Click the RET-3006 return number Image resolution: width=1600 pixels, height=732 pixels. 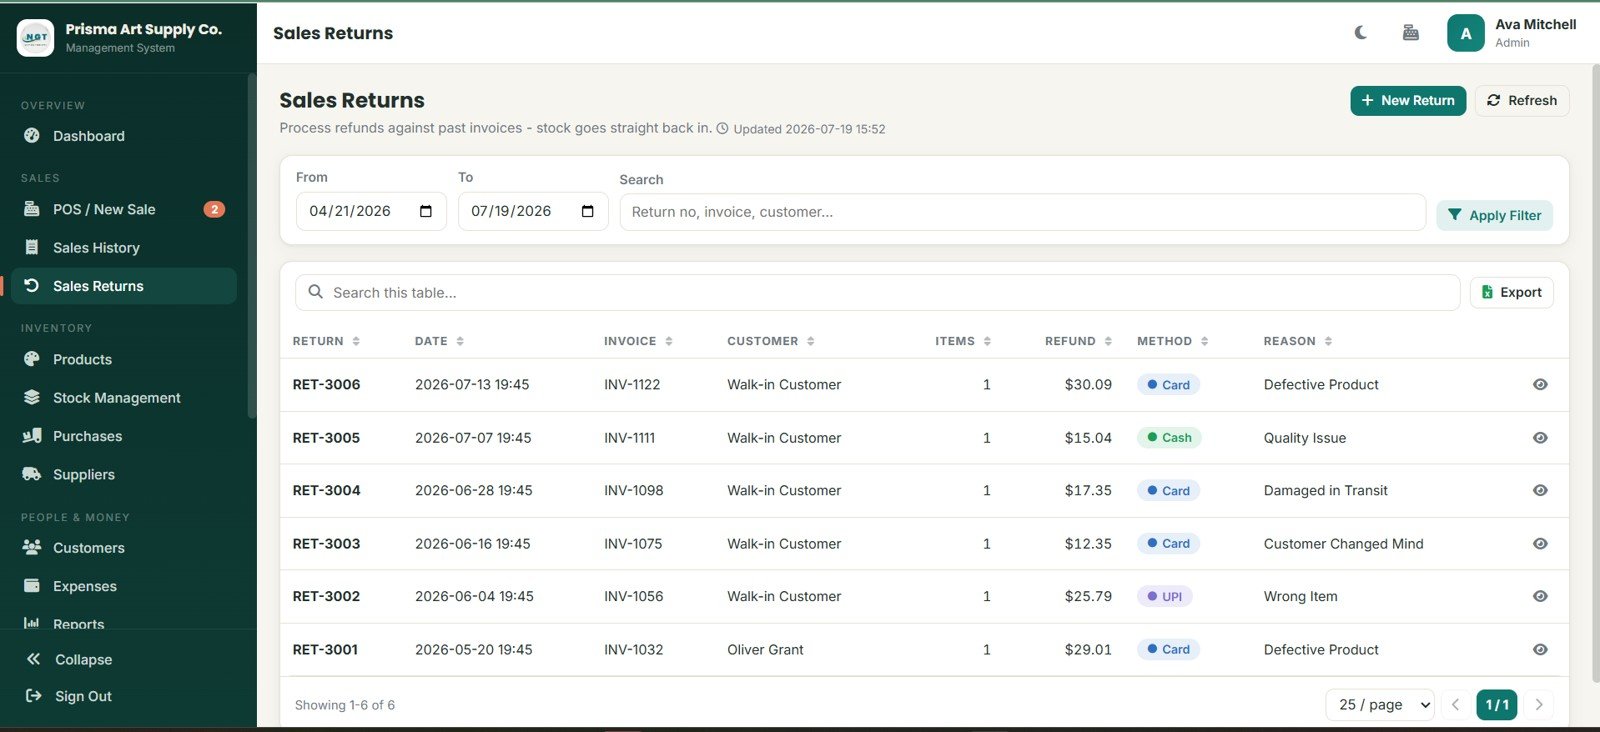tap(326, 385)
